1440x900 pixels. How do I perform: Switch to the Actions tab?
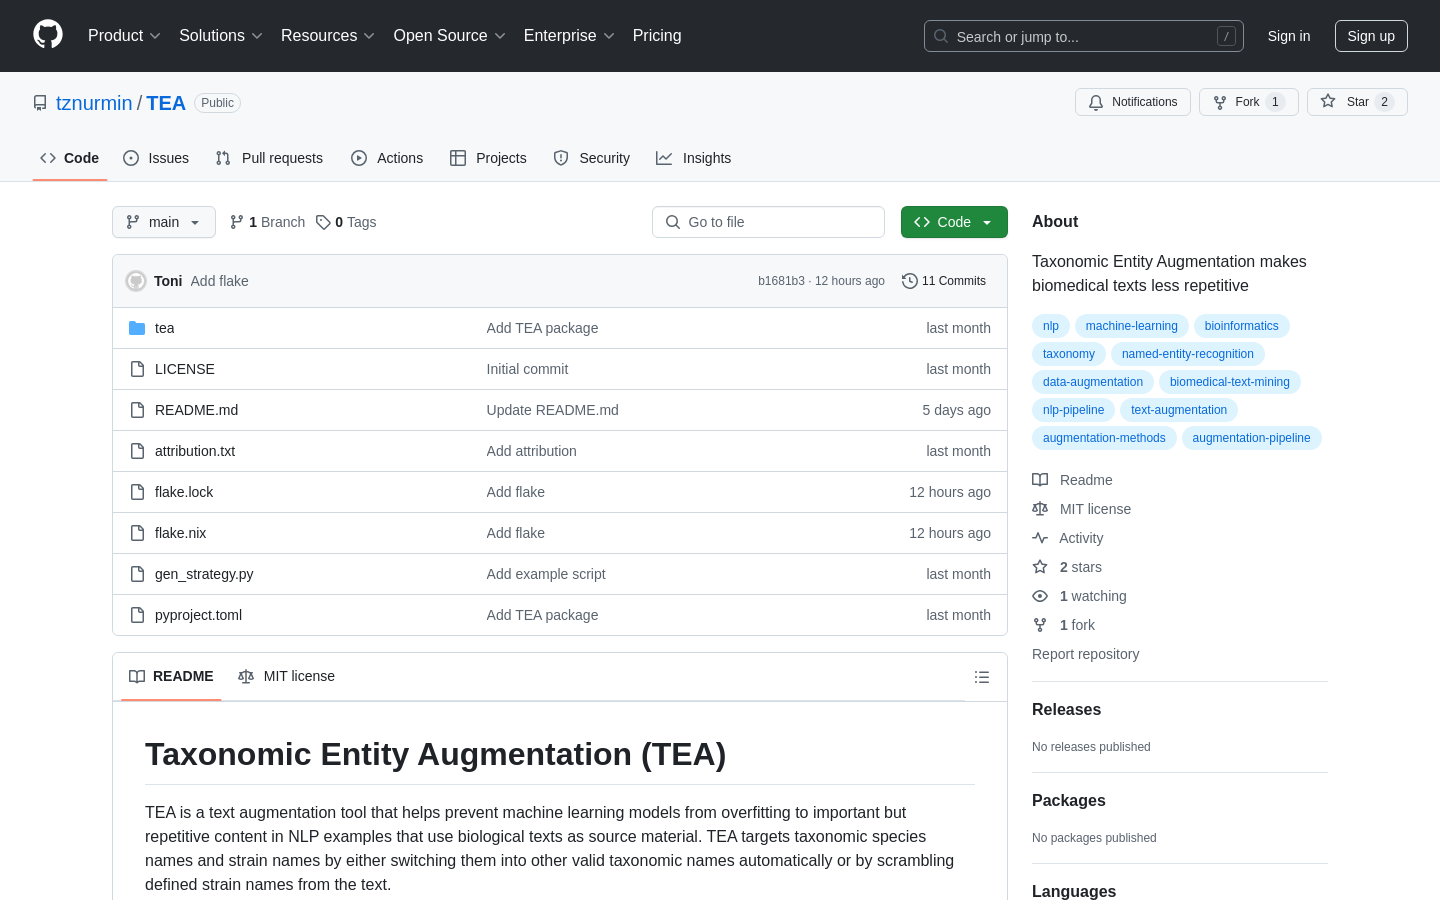(x=387, y=158)
